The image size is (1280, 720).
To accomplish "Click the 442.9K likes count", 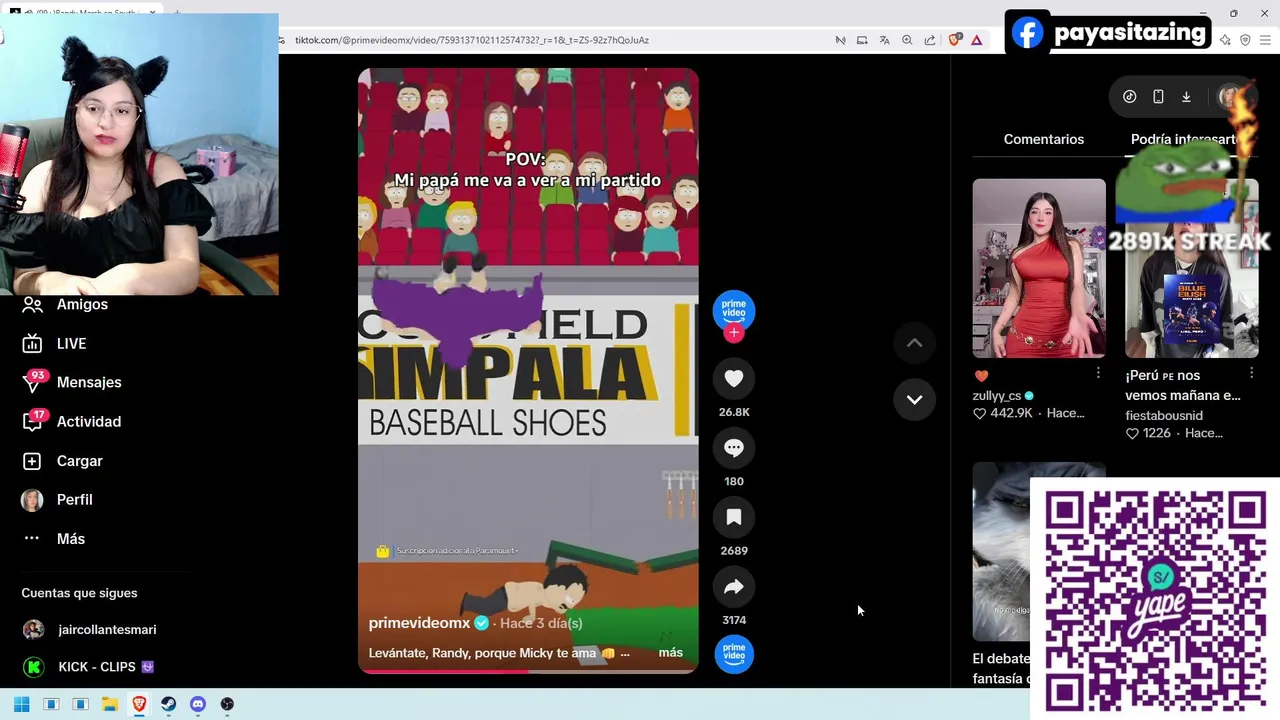I will (x=1010, y=413).
